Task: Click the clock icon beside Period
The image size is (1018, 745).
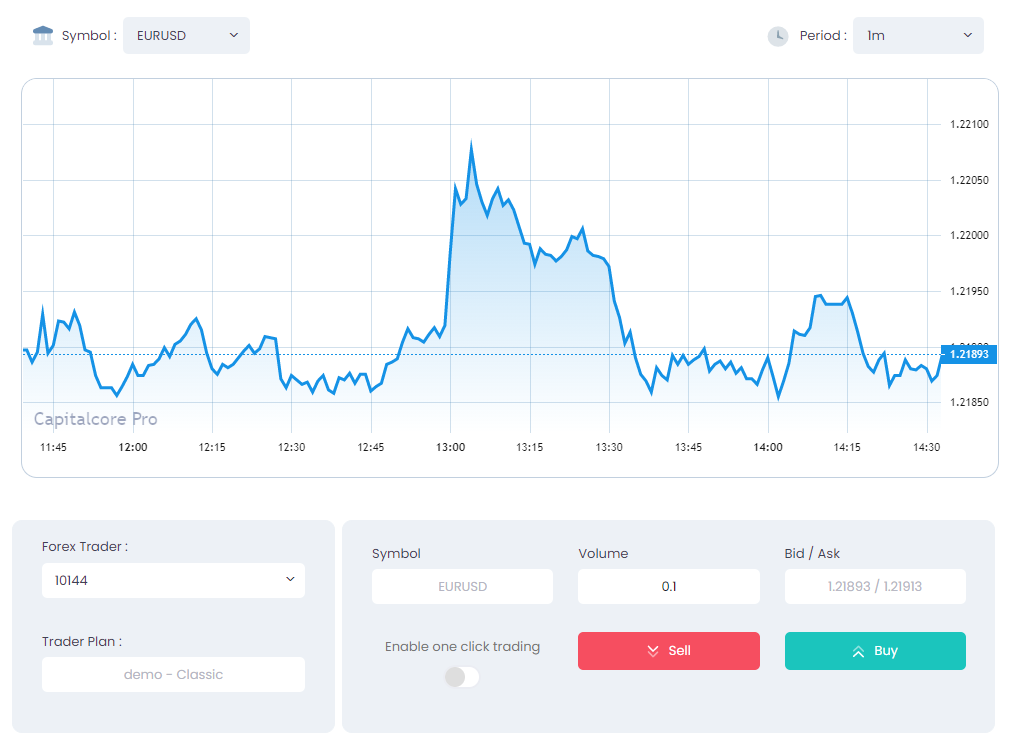Action: 778,36
